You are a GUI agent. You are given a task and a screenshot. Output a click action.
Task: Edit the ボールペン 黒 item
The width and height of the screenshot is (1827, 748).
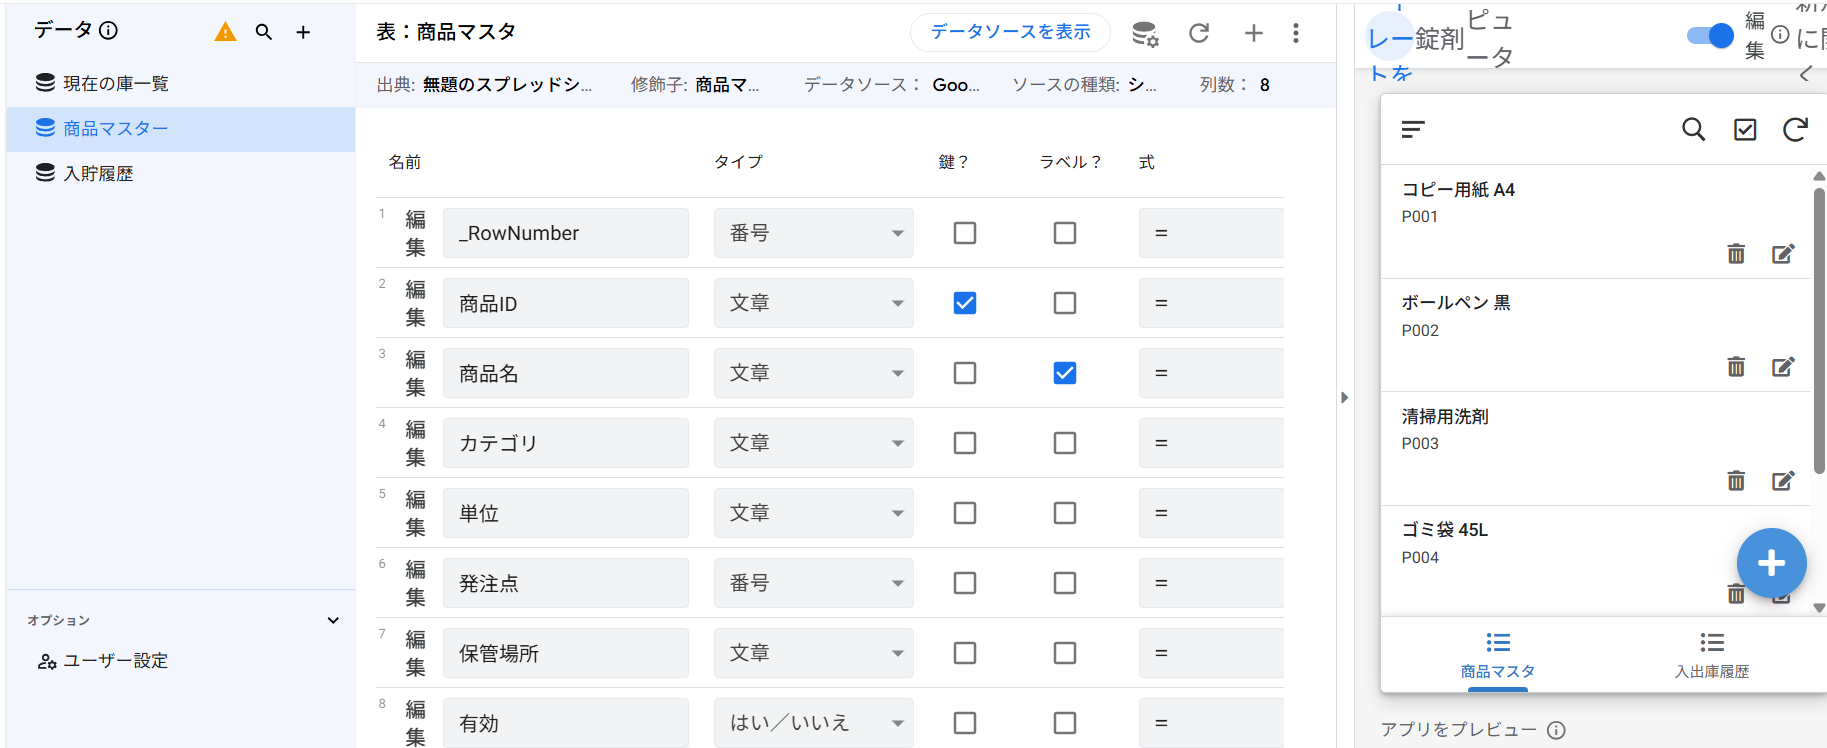[x=1783, y=367]
